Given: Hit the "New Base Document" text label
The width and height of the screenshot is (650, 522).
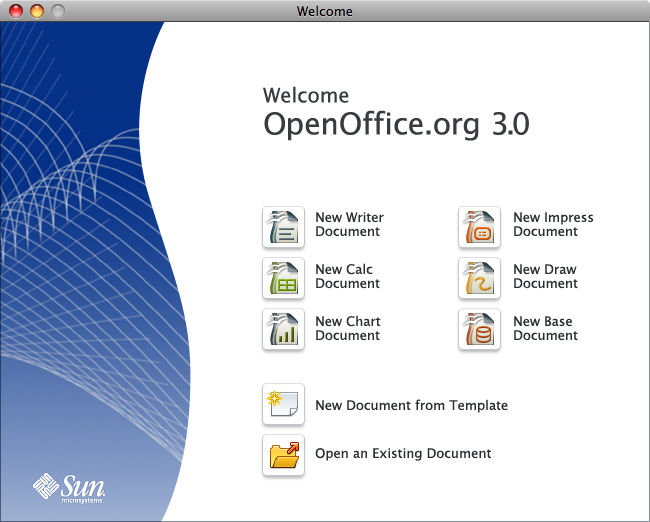Looking at the screenshot, I should pyautogui.click(x=545, y=329).
